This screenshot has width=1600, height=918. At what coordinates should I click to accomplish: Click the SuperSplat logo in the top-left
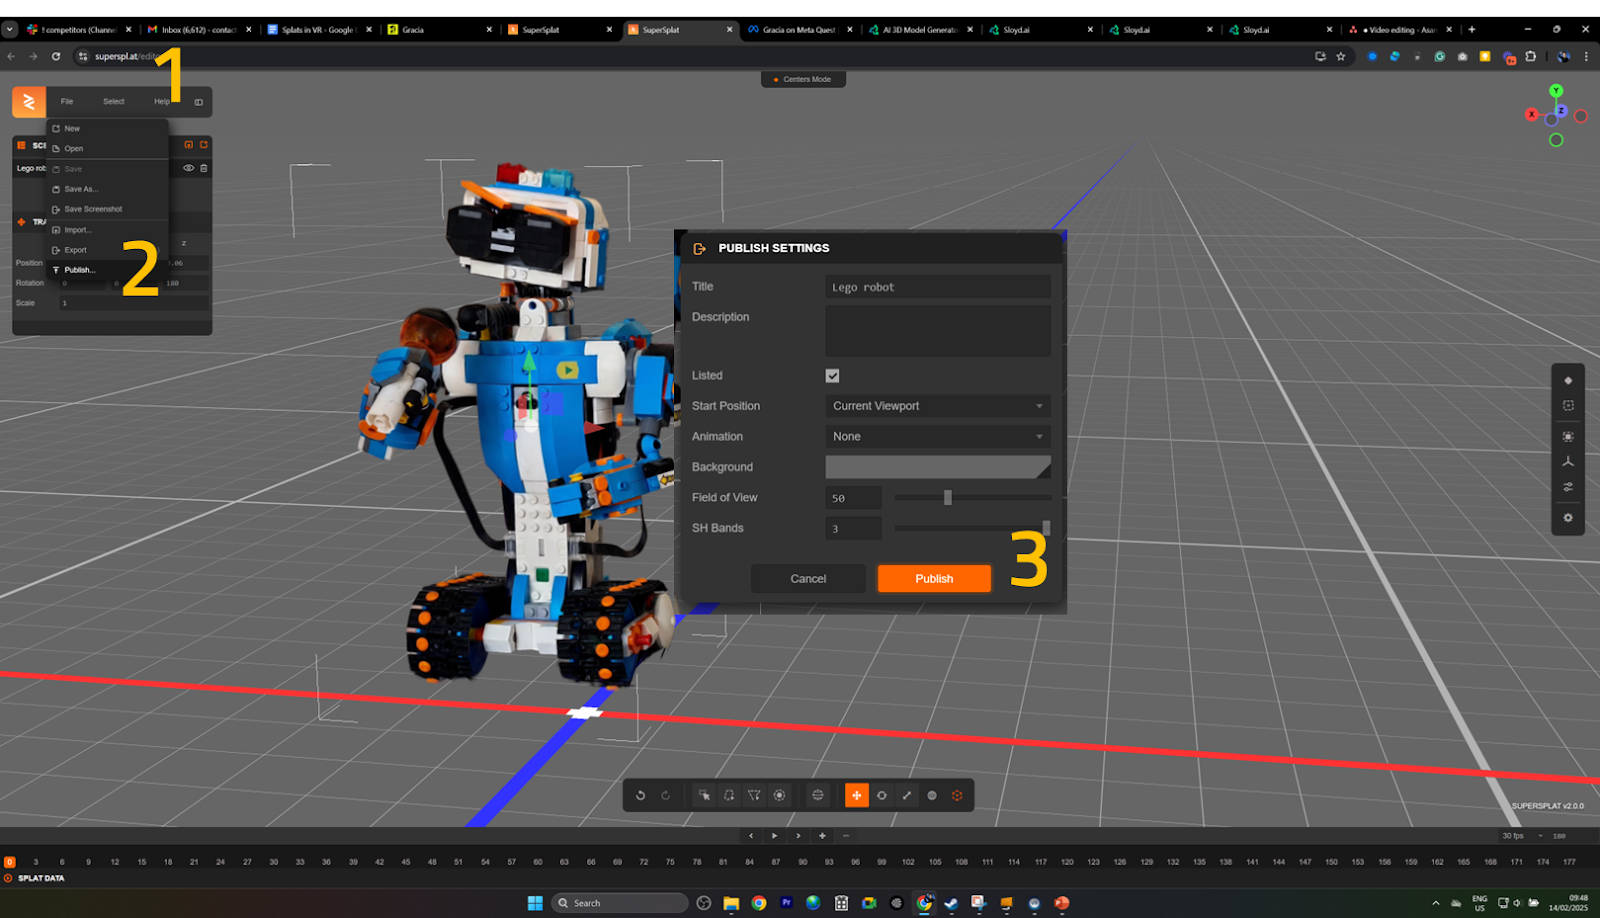pyautogui.click(x=28, y=101)
